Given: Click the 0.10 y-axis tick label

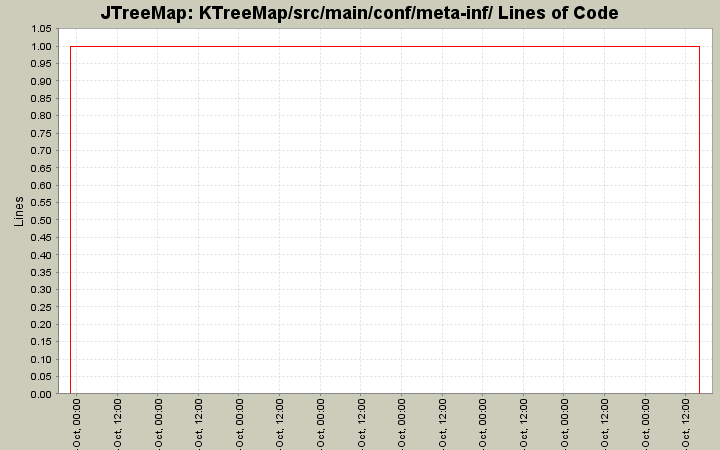Looking at the screenshot, I should pyautogui.click(x=41, y=359).
